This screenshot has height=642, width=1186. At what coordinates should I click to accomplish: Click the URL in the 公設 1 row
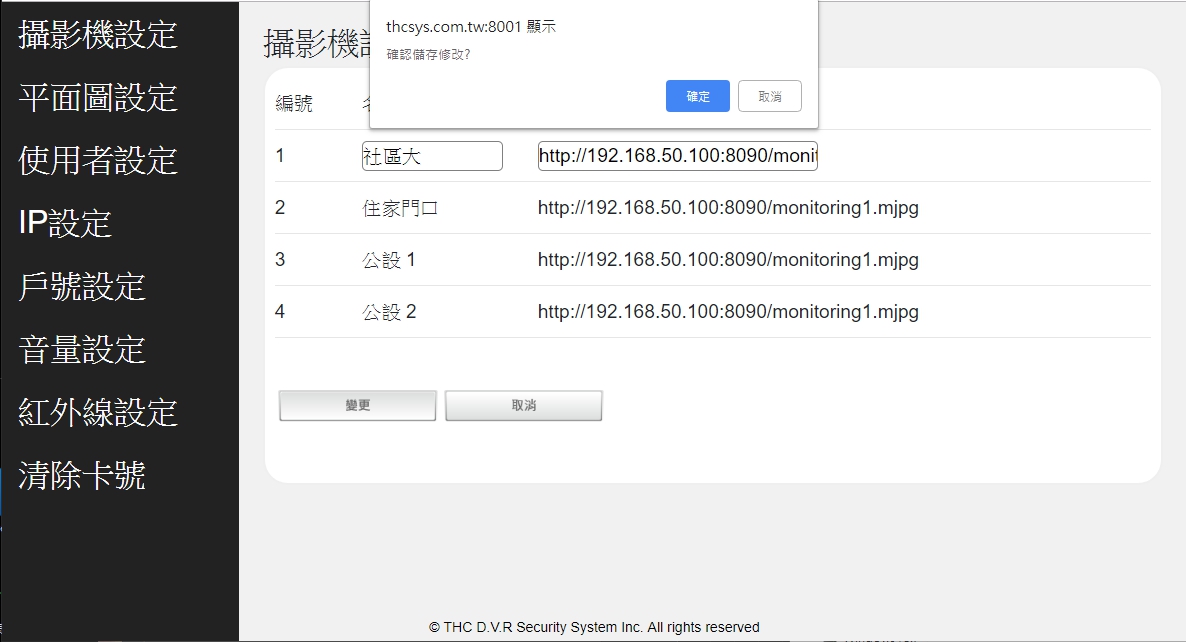pyautogui.click(x=727, y=260)
